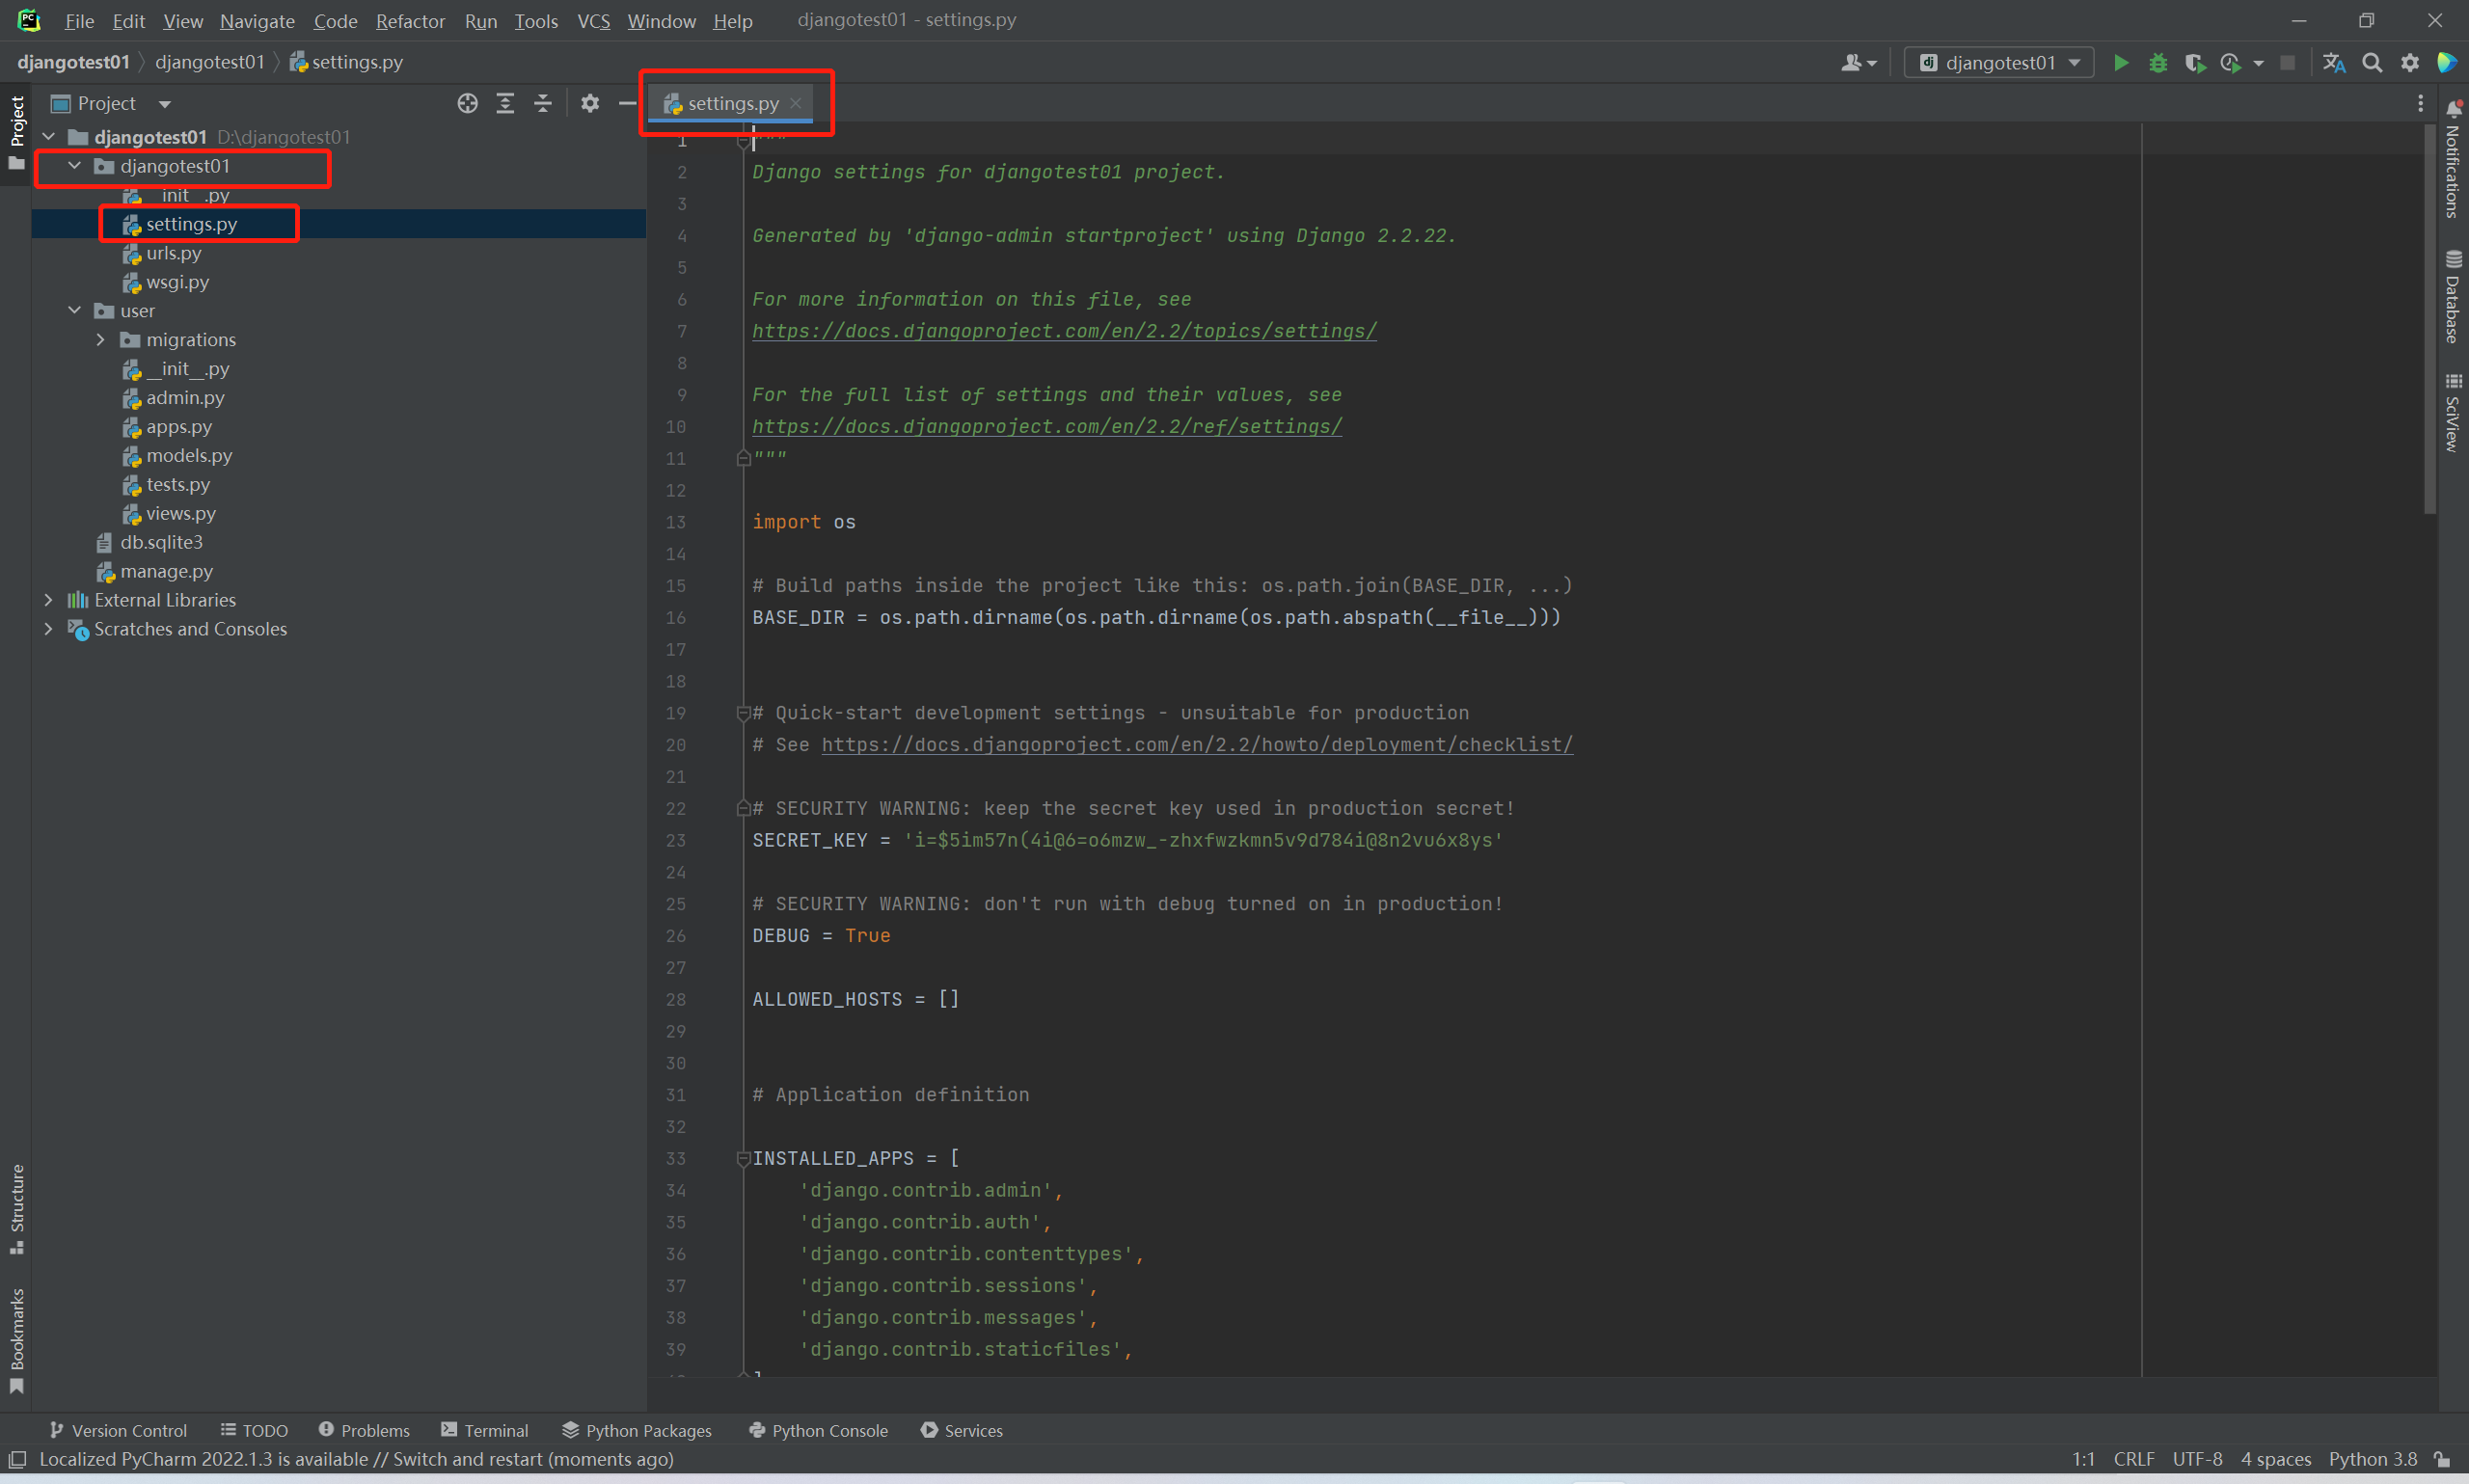The image size is (2469, 1484).
Task: Click the Stop square icon
Action: pos(2287,62)
